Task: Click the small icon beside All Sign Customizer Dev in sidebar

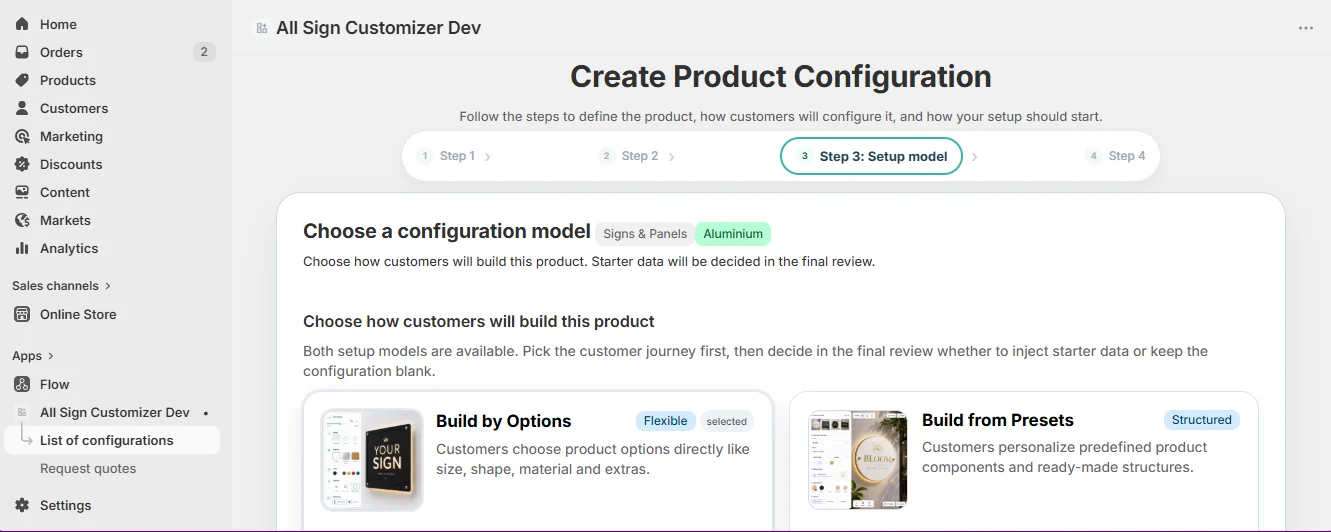Action: (x=22, y=412)
